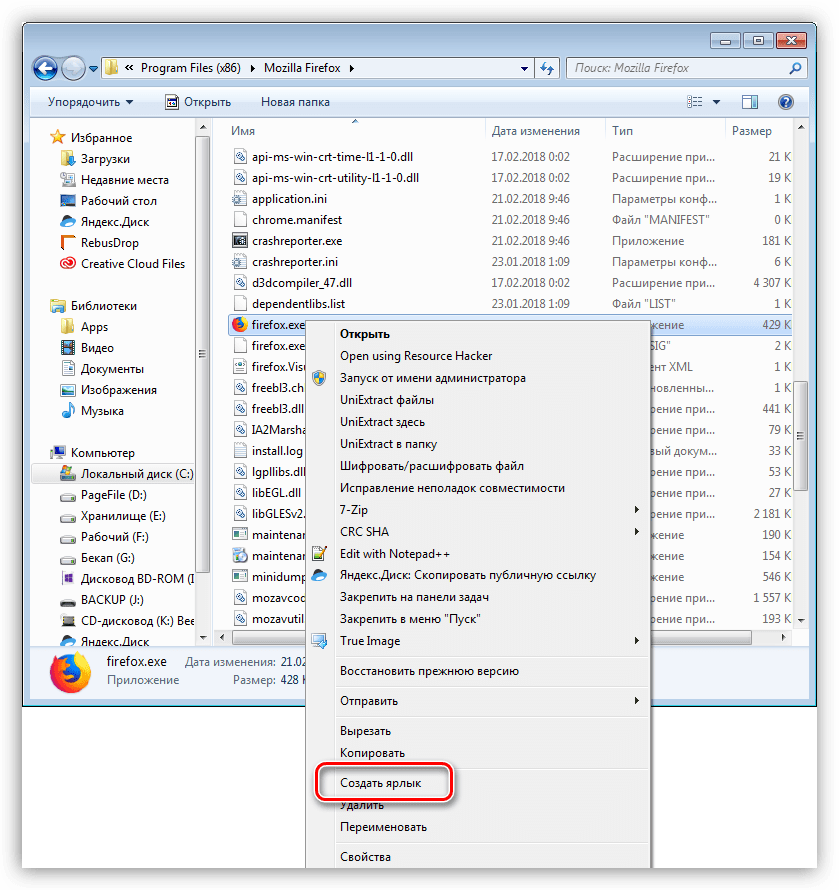Screen dimensions: 839x890
Task: Click the Новая папка button
Action: 295,102
